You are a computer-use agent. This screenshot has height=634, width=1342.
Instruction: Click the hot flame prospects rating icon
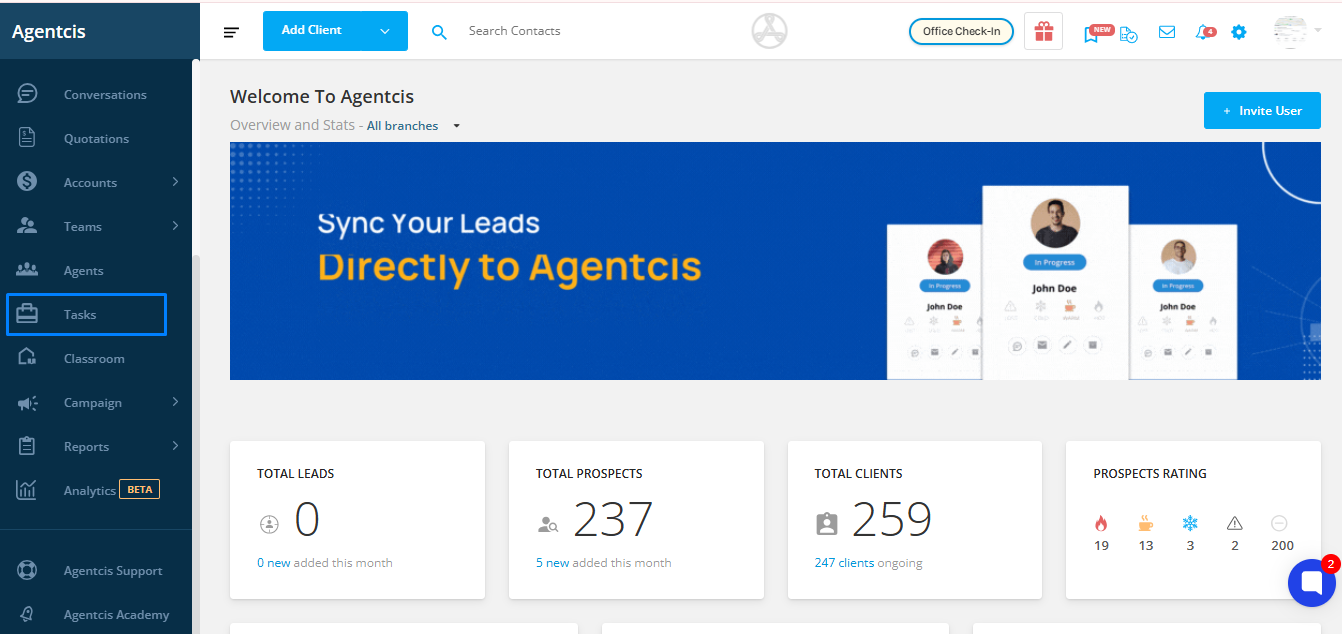point(1101,523)
